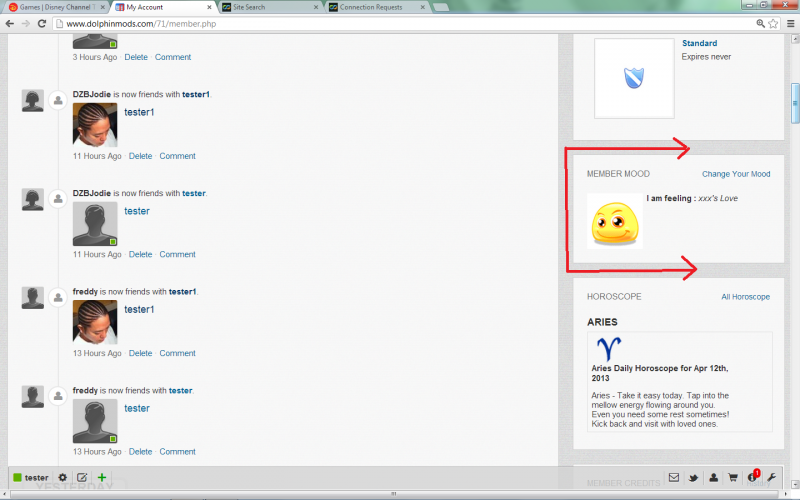Viewport: 800px width, 500px height.
Task: Click friend event icon beside 'freddy is now friends with tester1'
Action: [58, 297]
